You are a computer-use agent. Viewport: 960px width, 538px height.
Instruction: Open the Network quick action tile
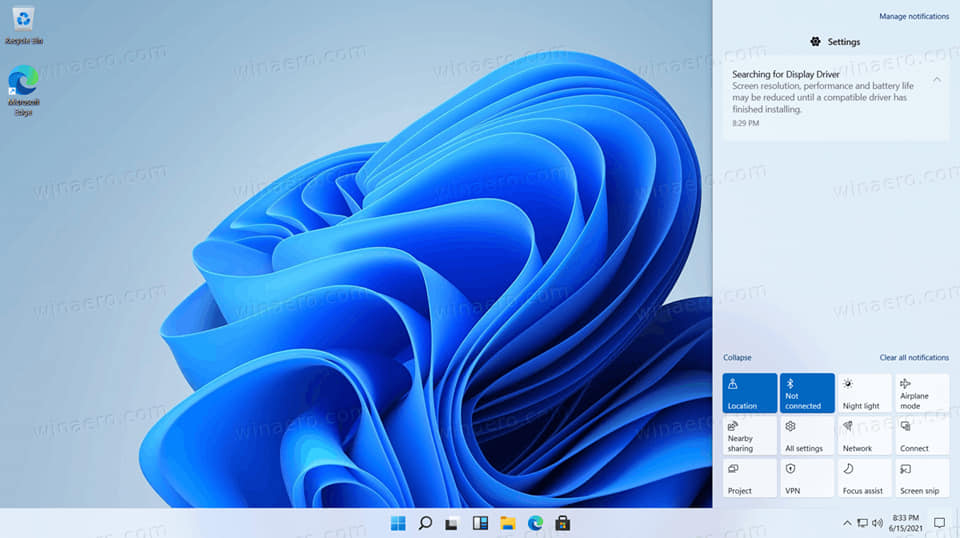coord(864,435)
